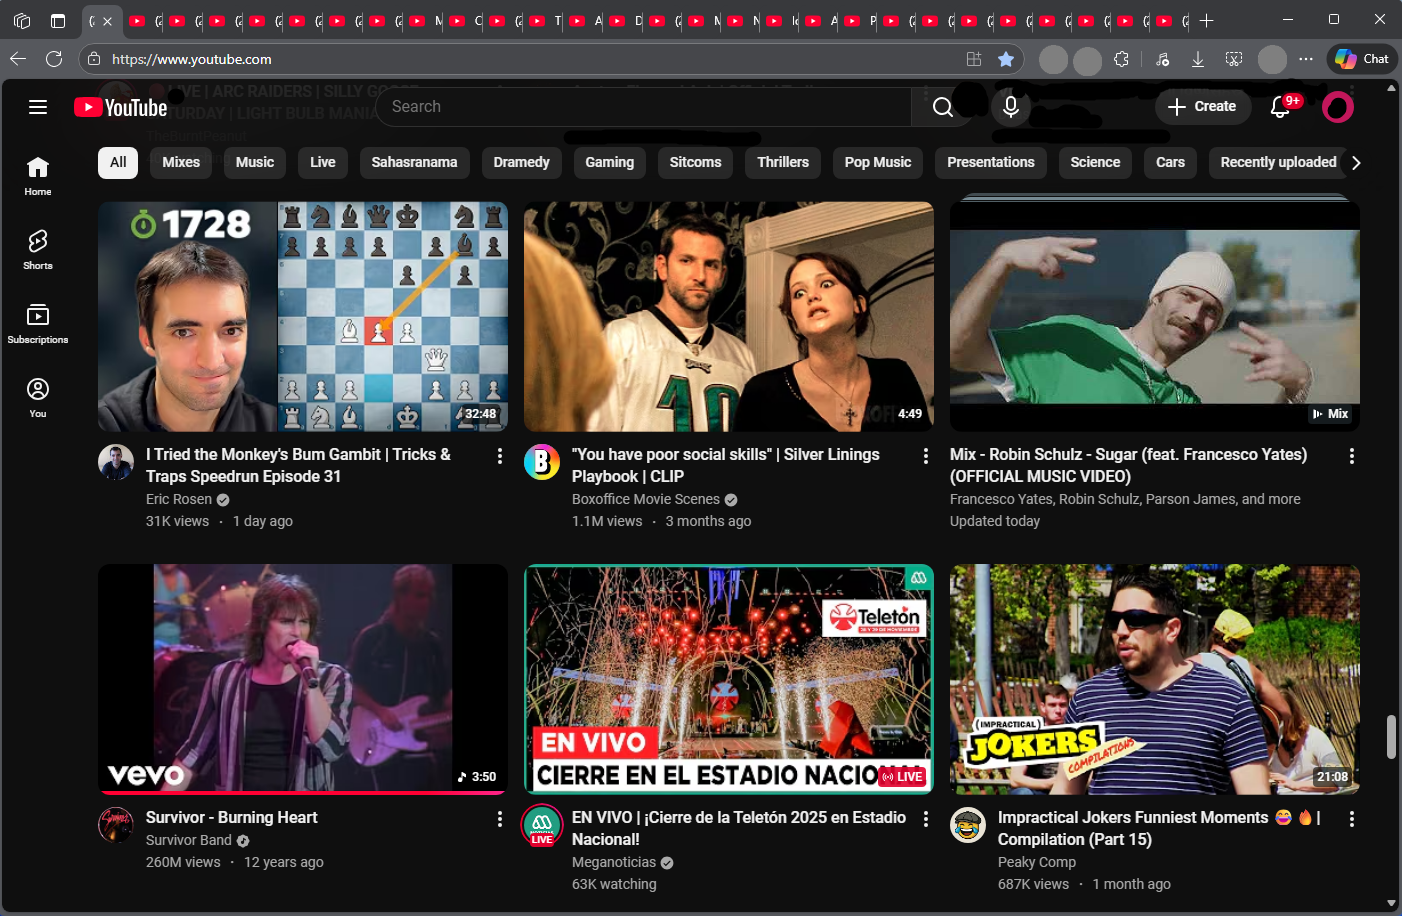The image size is (1402, 916).
Task: Select the Gaming filter chip
Action: click(609, 163)
